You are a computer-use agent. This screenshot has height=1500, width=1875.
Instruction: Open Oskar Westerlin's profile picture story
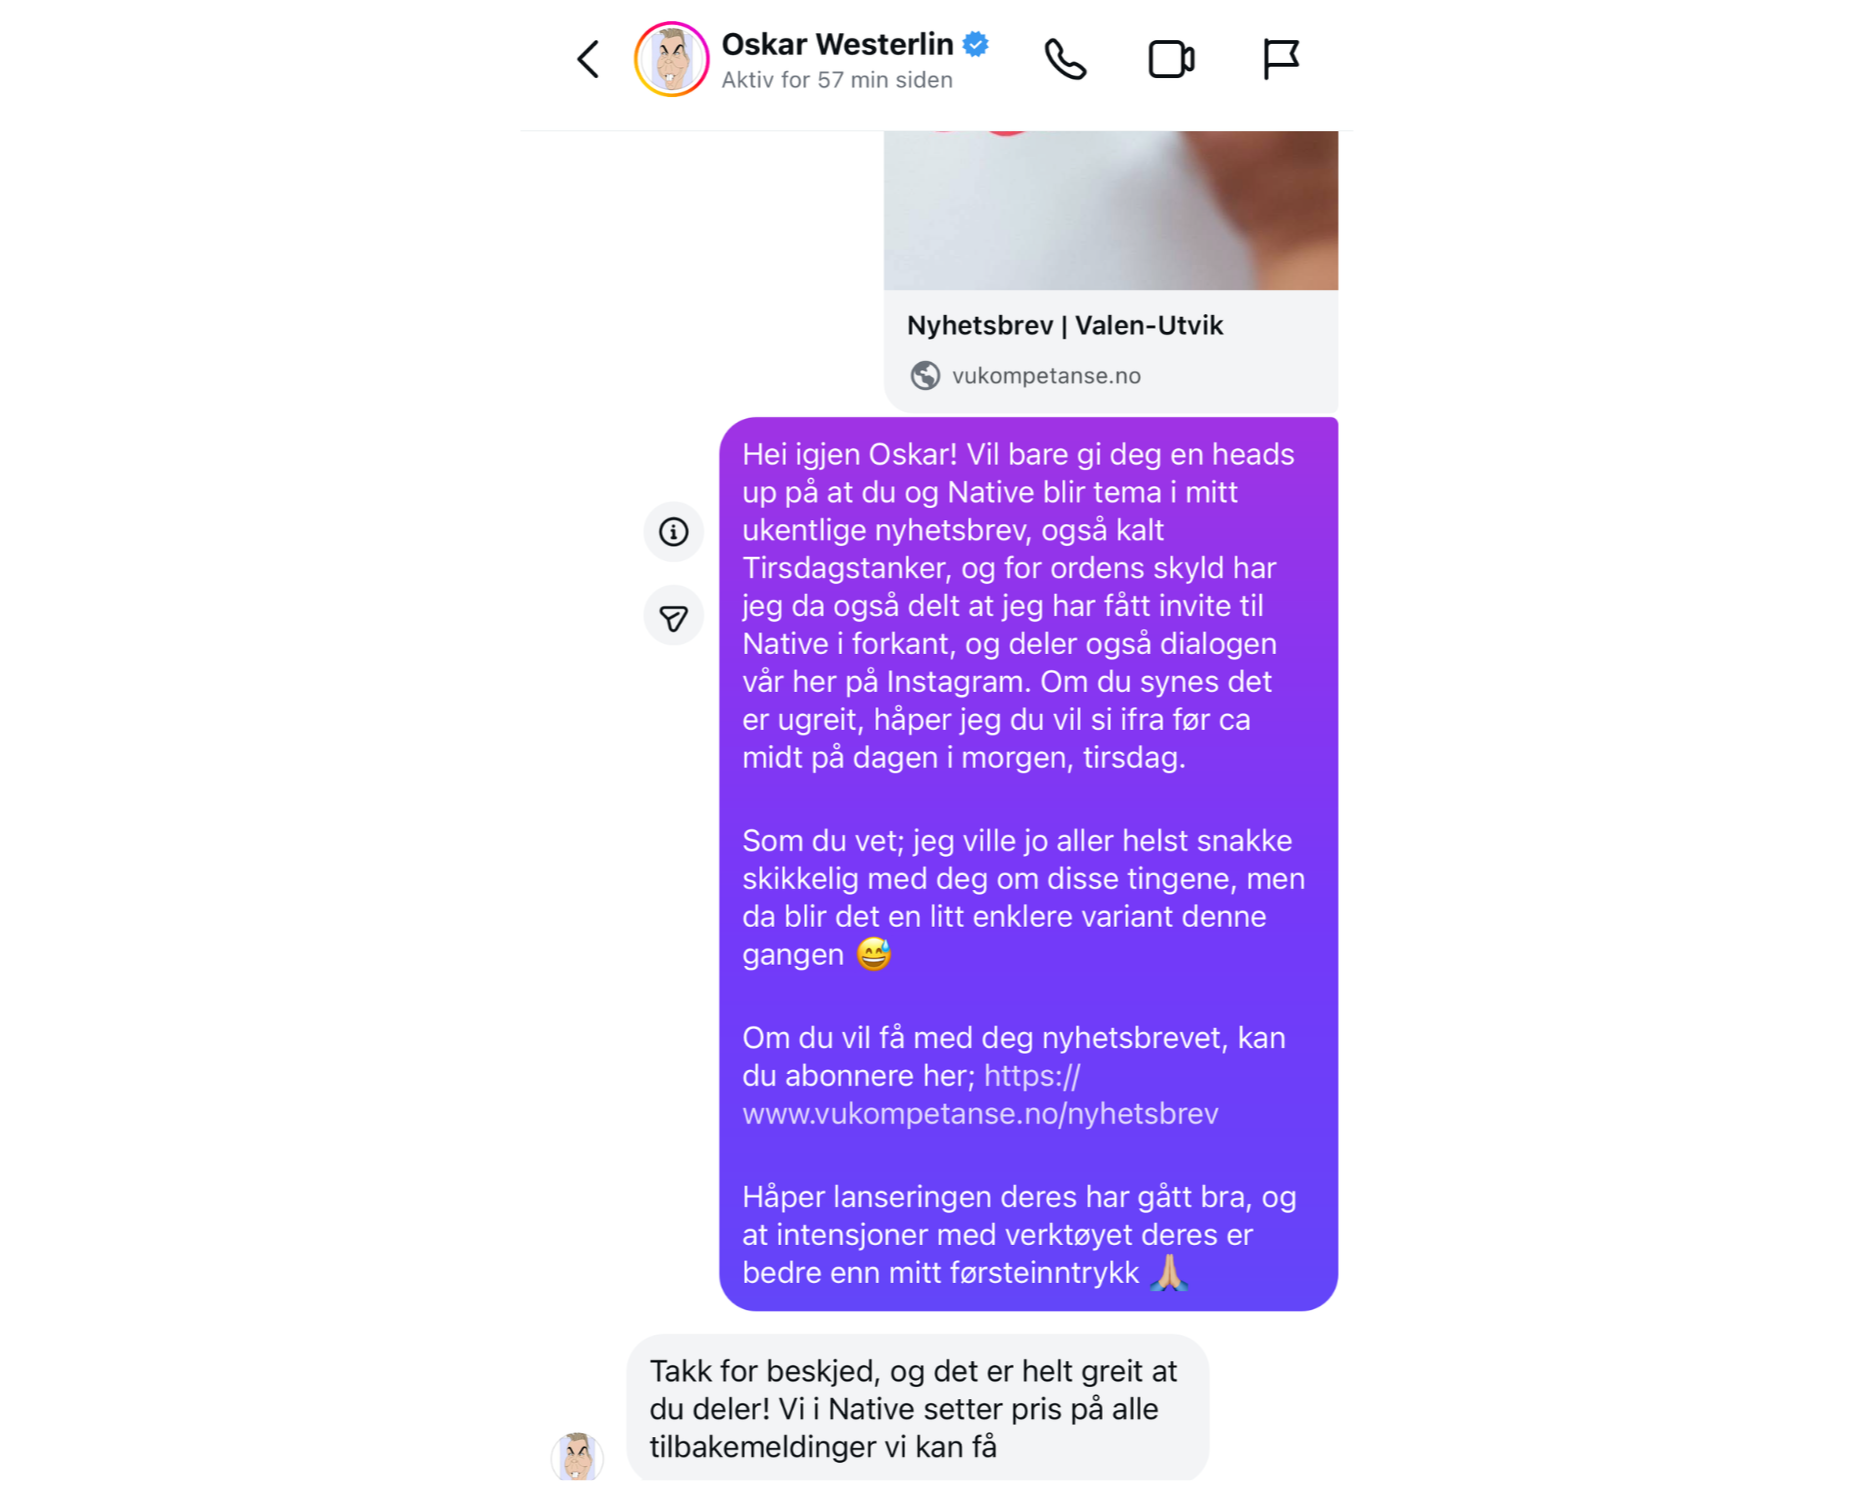671,59
